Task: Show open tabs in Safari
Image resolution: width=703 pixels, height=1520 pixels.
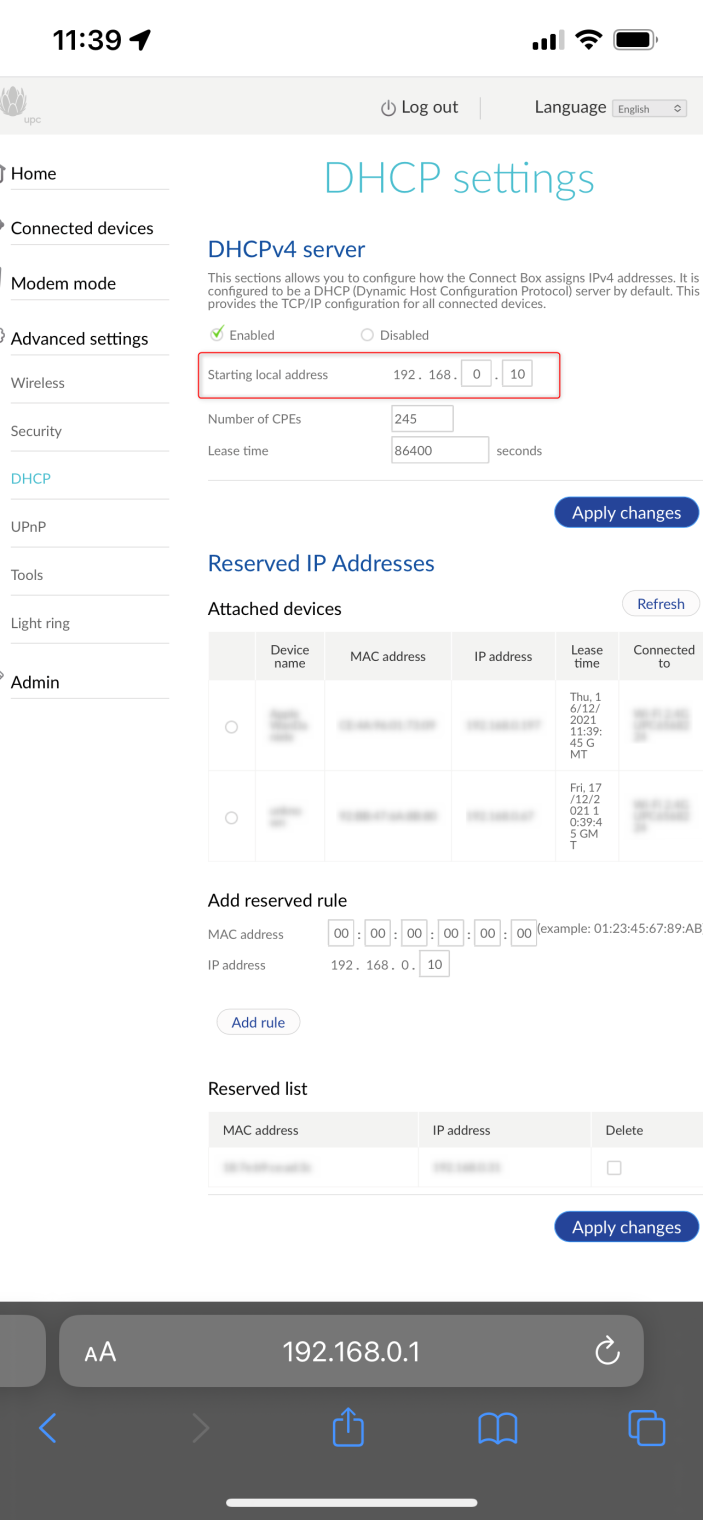Action: (x=646, y=1428)
